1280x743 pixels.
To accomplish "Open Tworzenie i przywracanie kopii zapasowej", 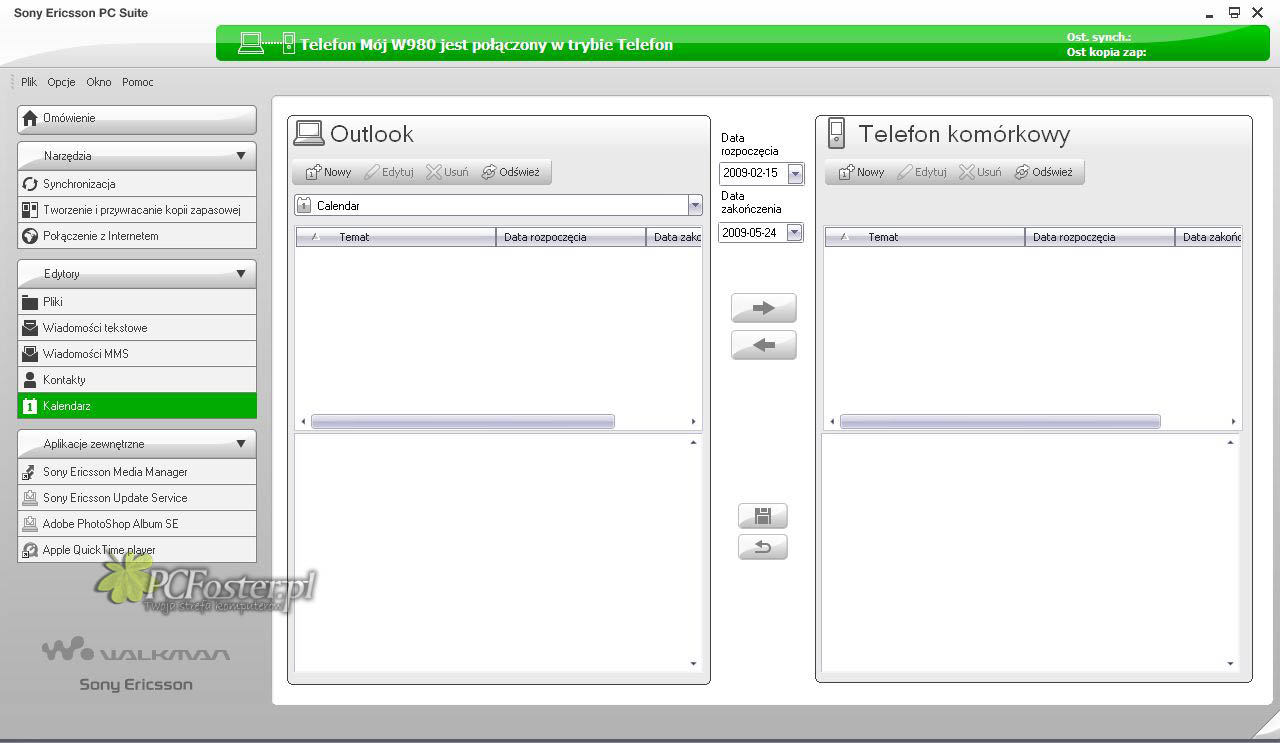I will pos(137,210).
